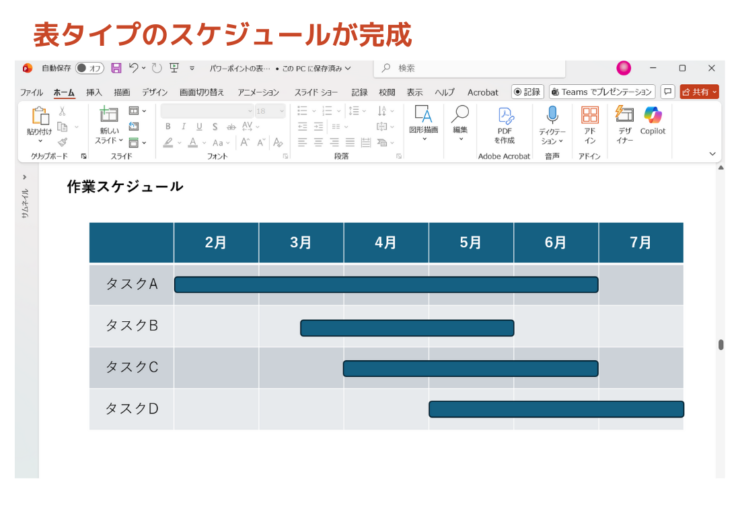Open the スライド ショー tab
The height and width of the screenshot is (505, 740).
[316, 92]
